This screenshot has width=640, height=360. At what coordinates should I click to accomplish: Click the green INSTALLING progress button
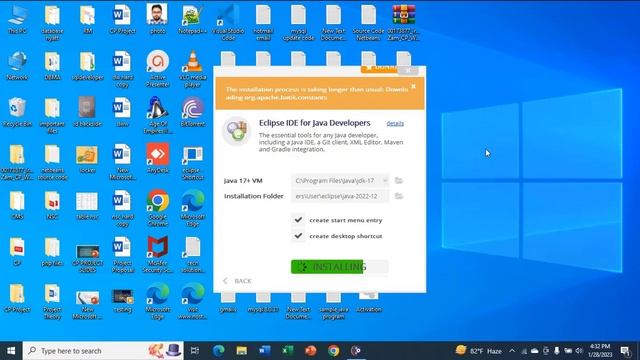339,267
